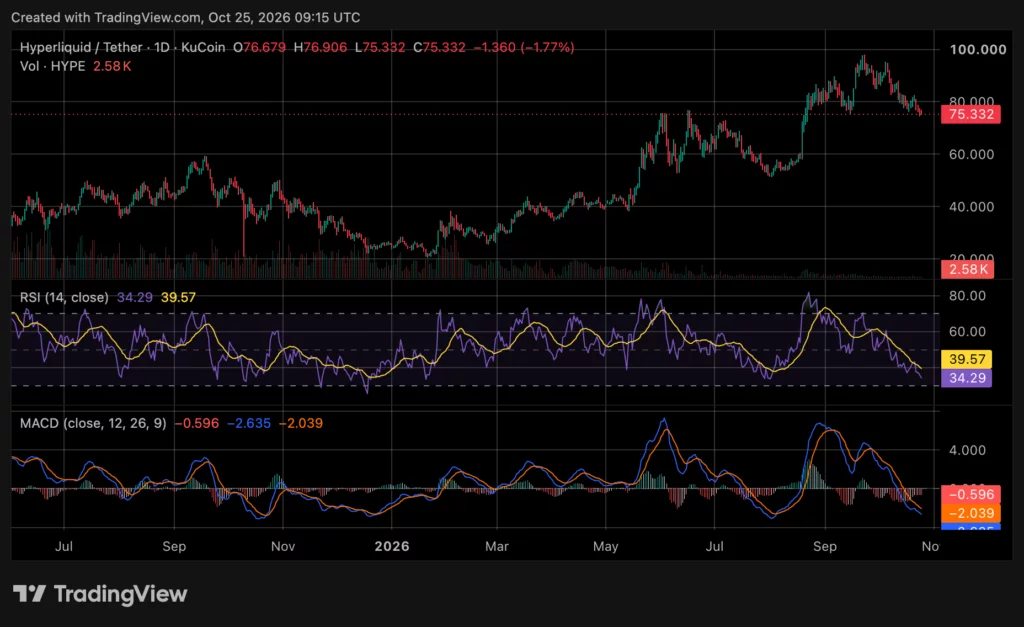The height and width of the screenshot is (627, 1024).
Task: Click the 40.000 price axis label
Action: click(971, 207)
